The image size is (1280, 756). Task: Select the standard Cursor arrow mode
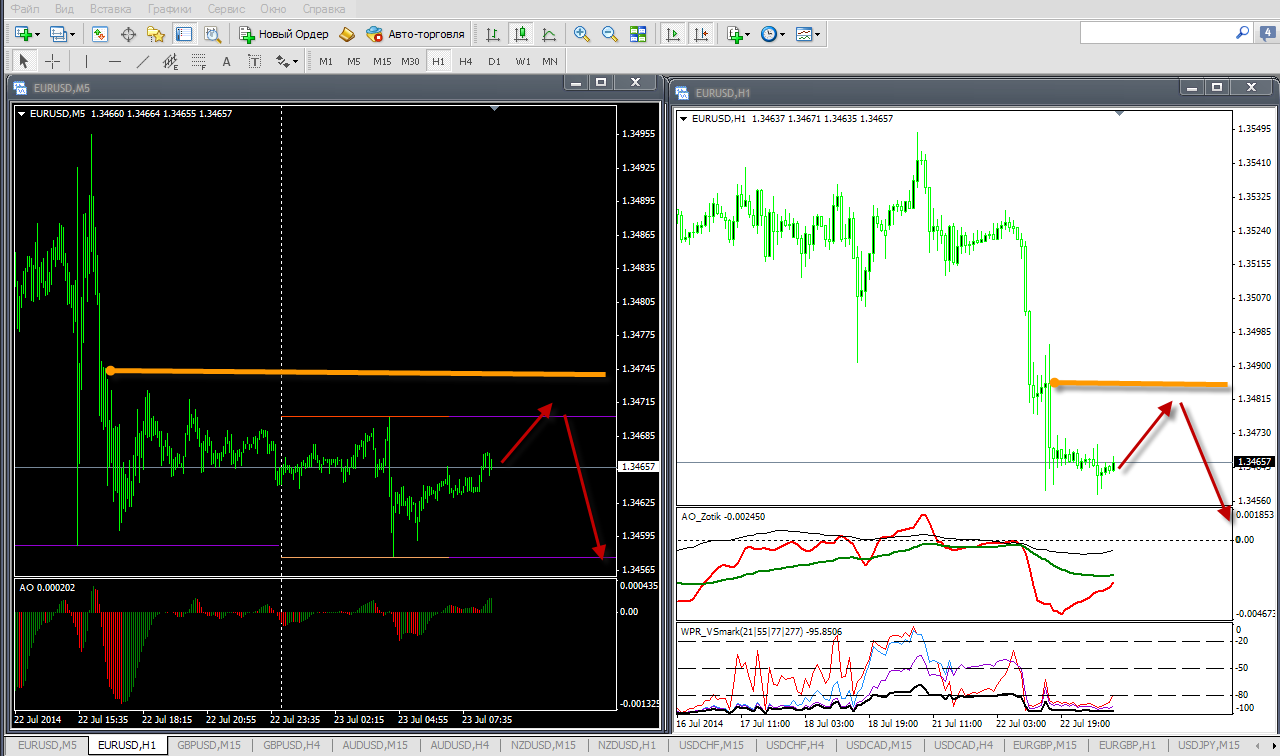point(24,61)
